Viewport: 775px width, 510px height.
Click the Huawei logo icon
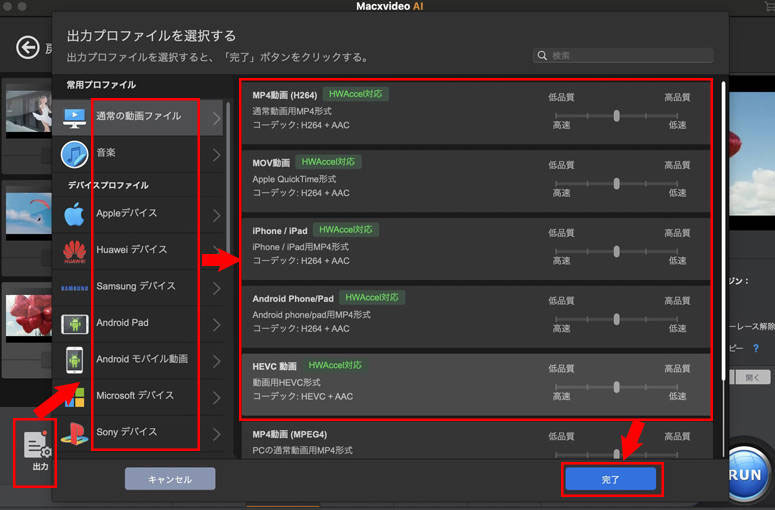[74, 250]
